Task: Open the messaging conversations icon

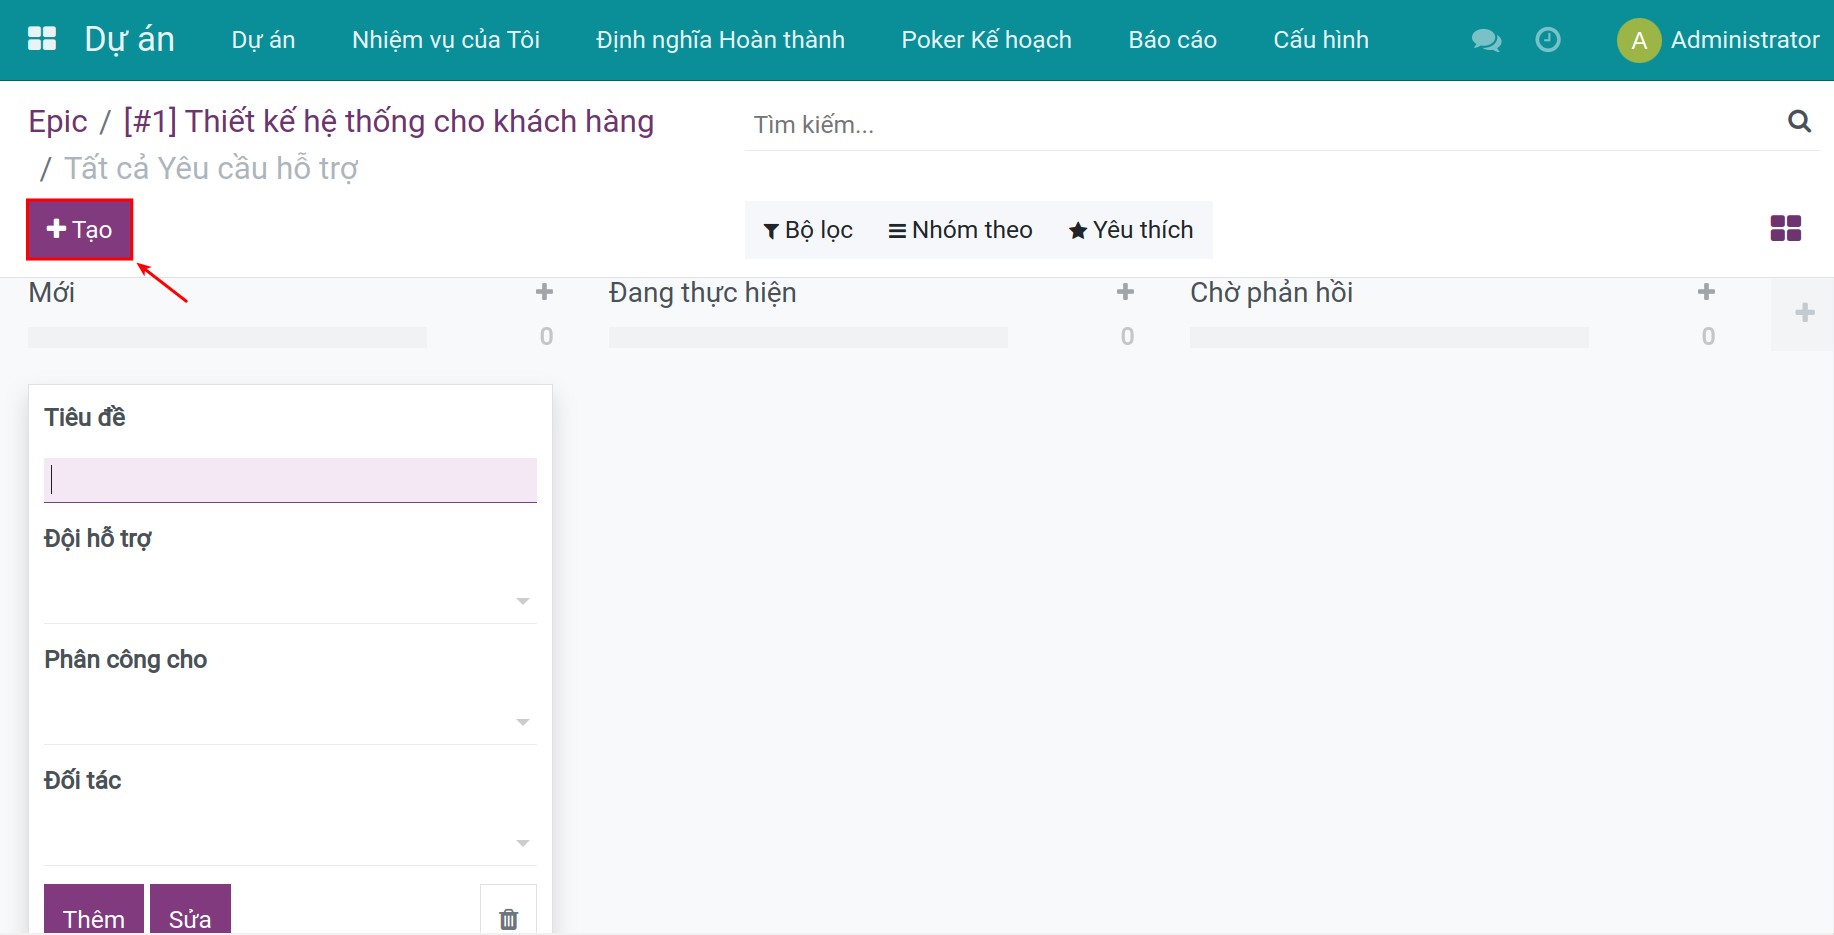Action: [1485, 40]
